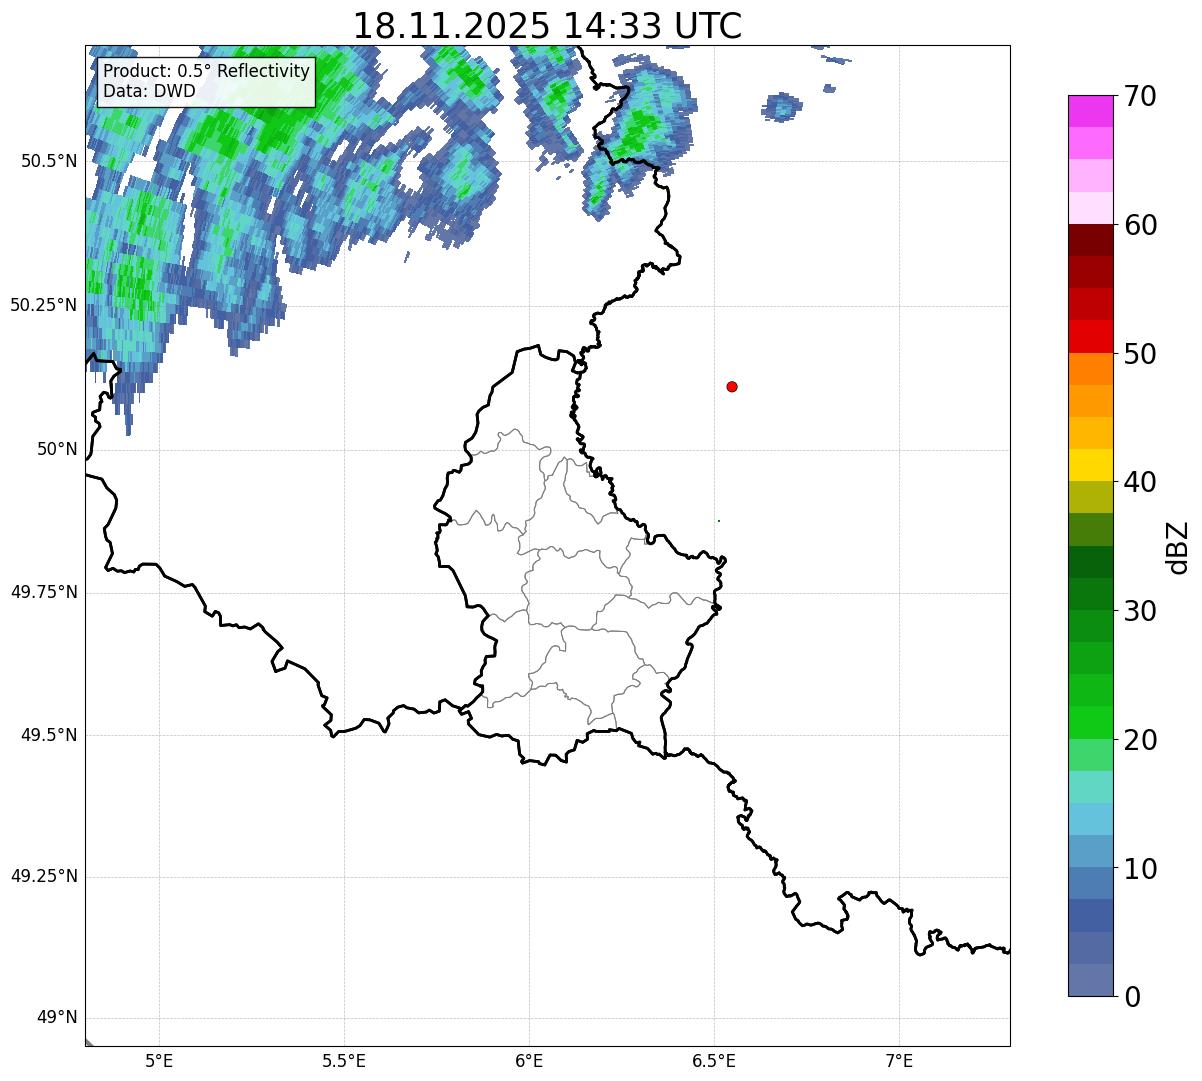Click the orange colorbar segment above 50
Screen dimensions: 1202x1081
(x=1090, y=369)
